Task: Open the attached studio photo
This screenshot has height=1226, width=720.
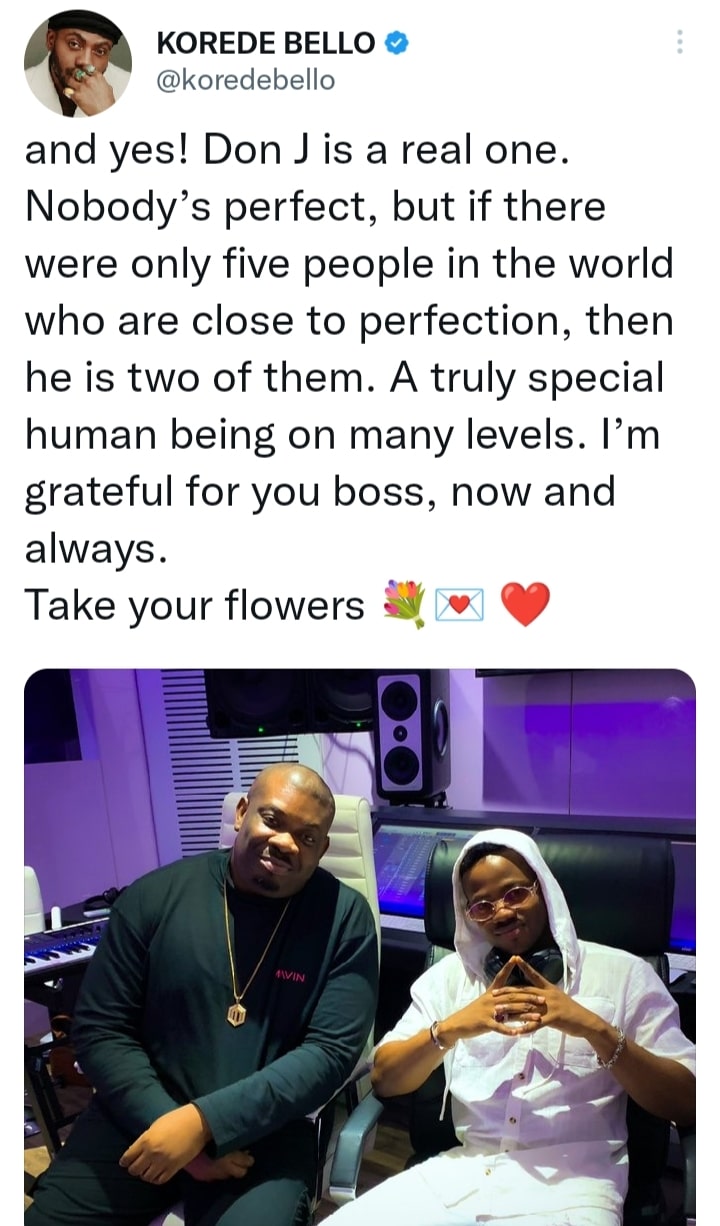Action: pyautogui.click(x=360, y=947)
